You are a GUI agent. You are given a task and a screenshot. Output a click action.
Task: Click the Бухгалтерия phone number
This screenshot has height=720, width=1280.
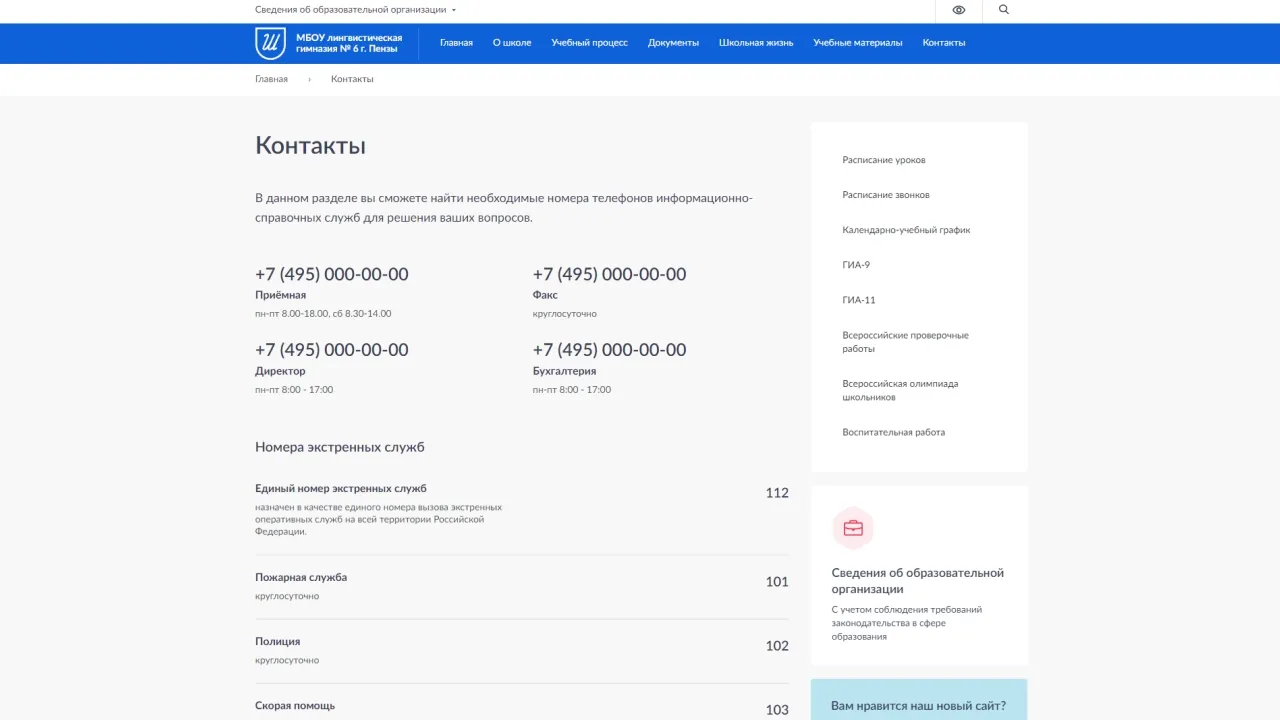pyautogui.click(x=609, y=350)
